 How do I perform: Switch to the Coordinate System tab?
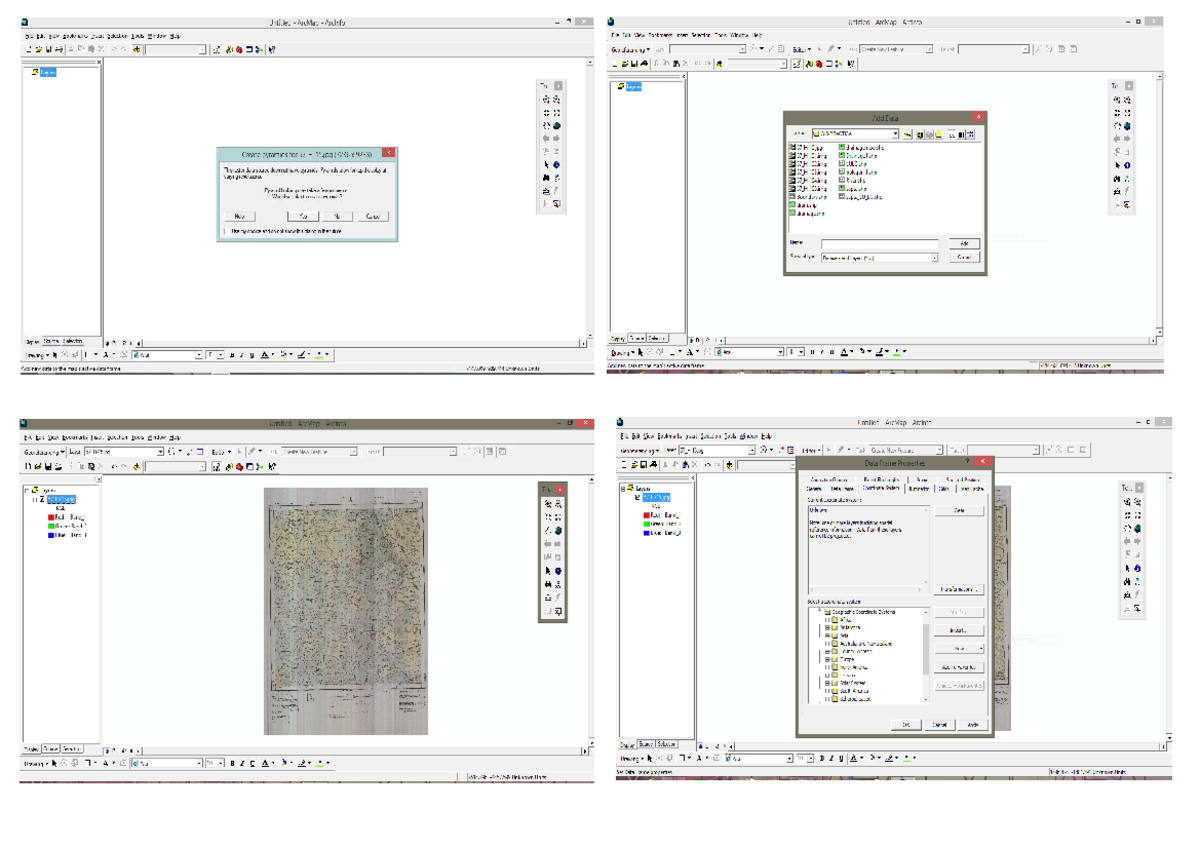(883, 489)
